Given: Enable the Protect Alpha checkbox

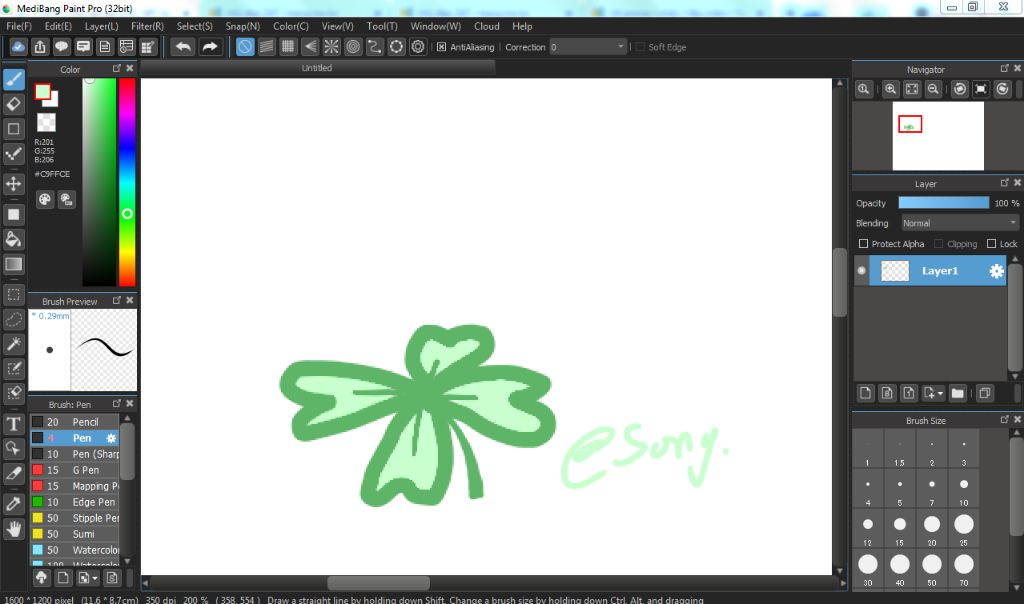Looking at the screenshot, I should click(863, 244).
